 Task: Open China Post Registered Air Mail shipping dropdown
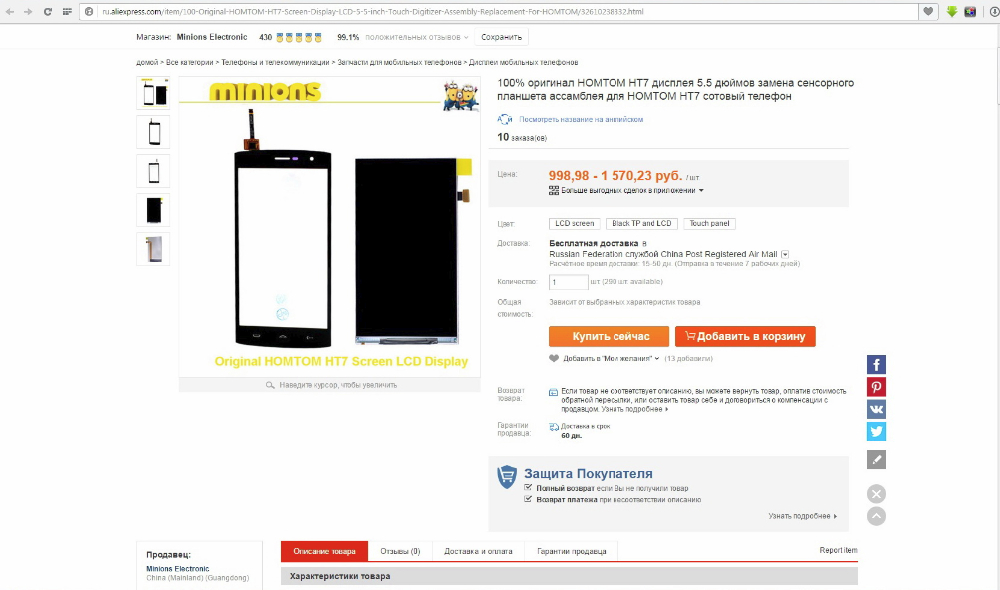[x=785, y=254]
